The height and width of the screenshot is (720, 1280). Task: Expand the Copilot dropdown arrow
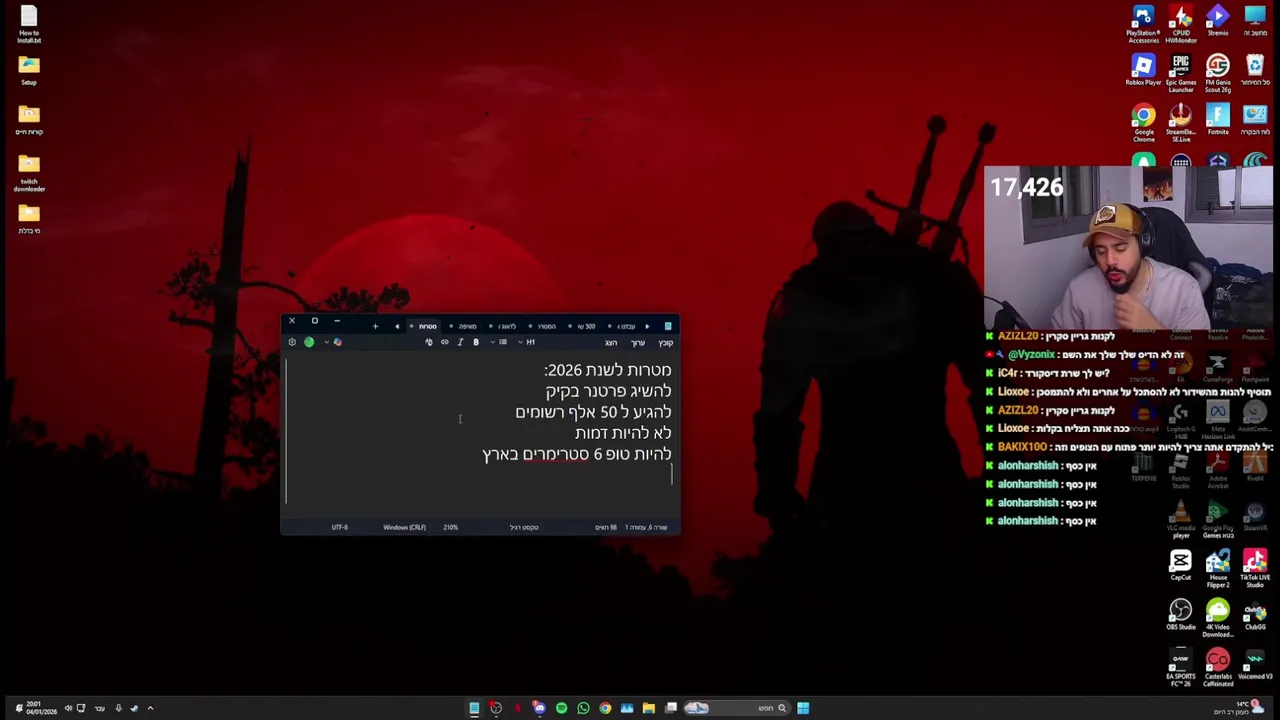coord(326,342)
